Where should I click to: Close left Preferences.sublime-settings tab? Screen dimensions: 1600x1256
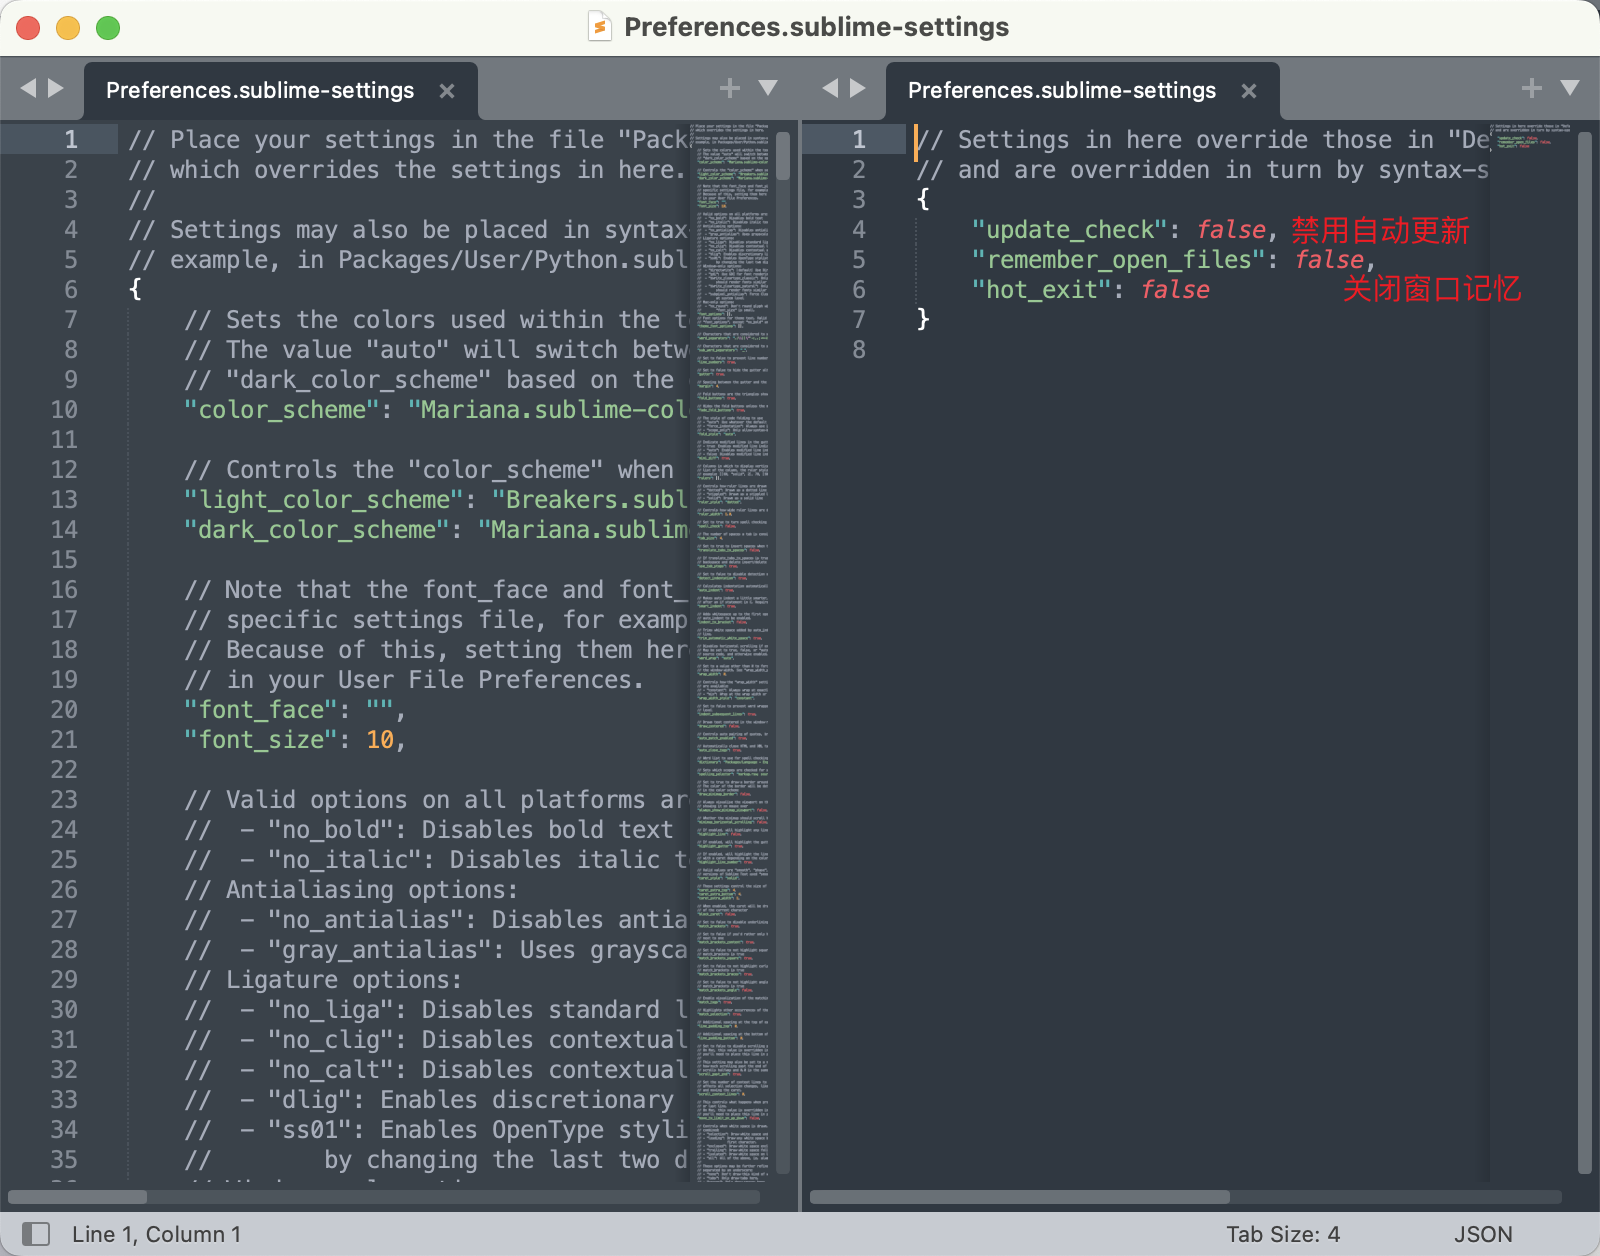point(447,91)
